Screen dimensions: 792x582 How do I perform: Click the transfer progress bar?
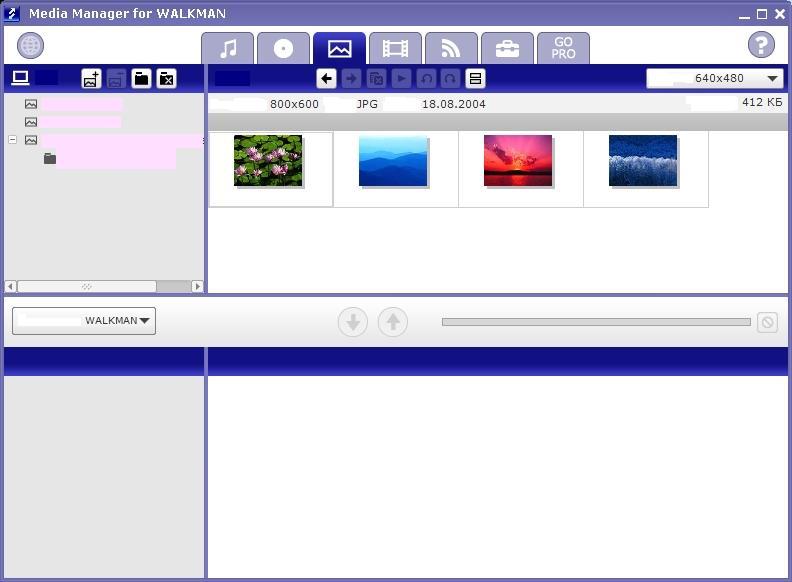click(x=596, y=322)
